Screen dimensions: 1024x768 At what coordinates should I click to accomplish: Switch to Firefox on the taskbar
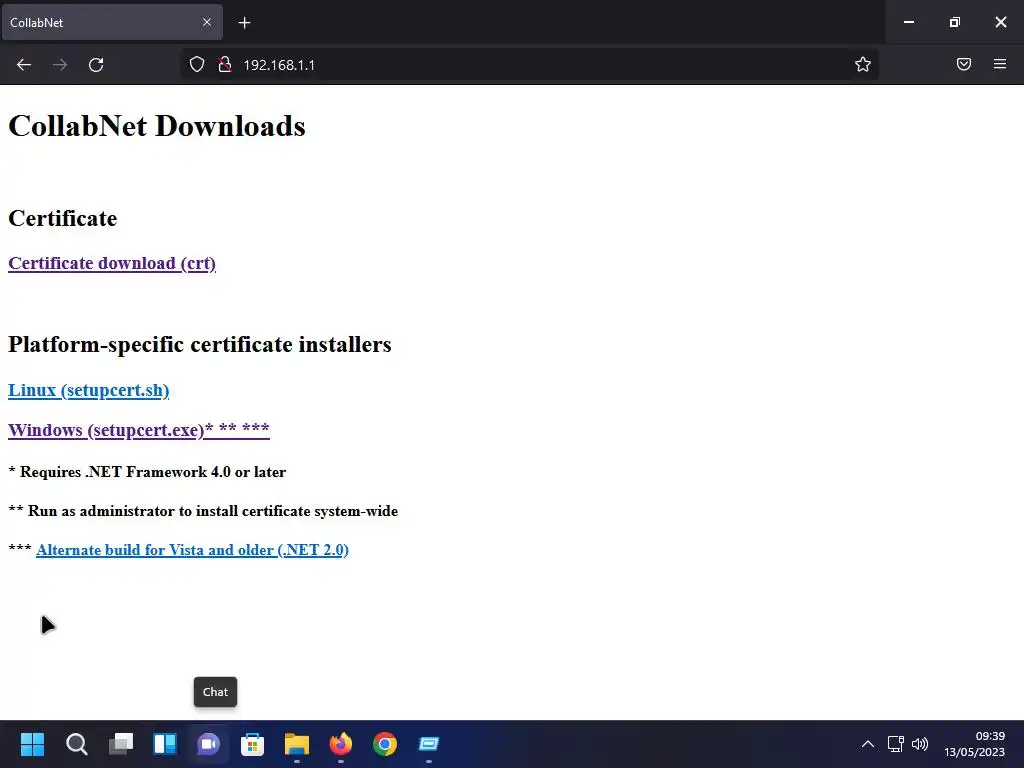click(x=340, y=744)
